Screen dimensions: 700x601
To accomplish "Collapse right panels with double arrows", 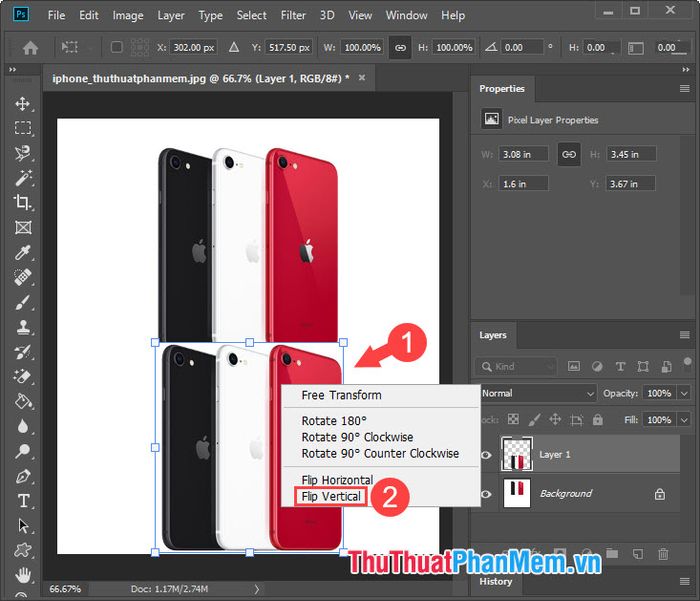I will click(x=686, y=70).
